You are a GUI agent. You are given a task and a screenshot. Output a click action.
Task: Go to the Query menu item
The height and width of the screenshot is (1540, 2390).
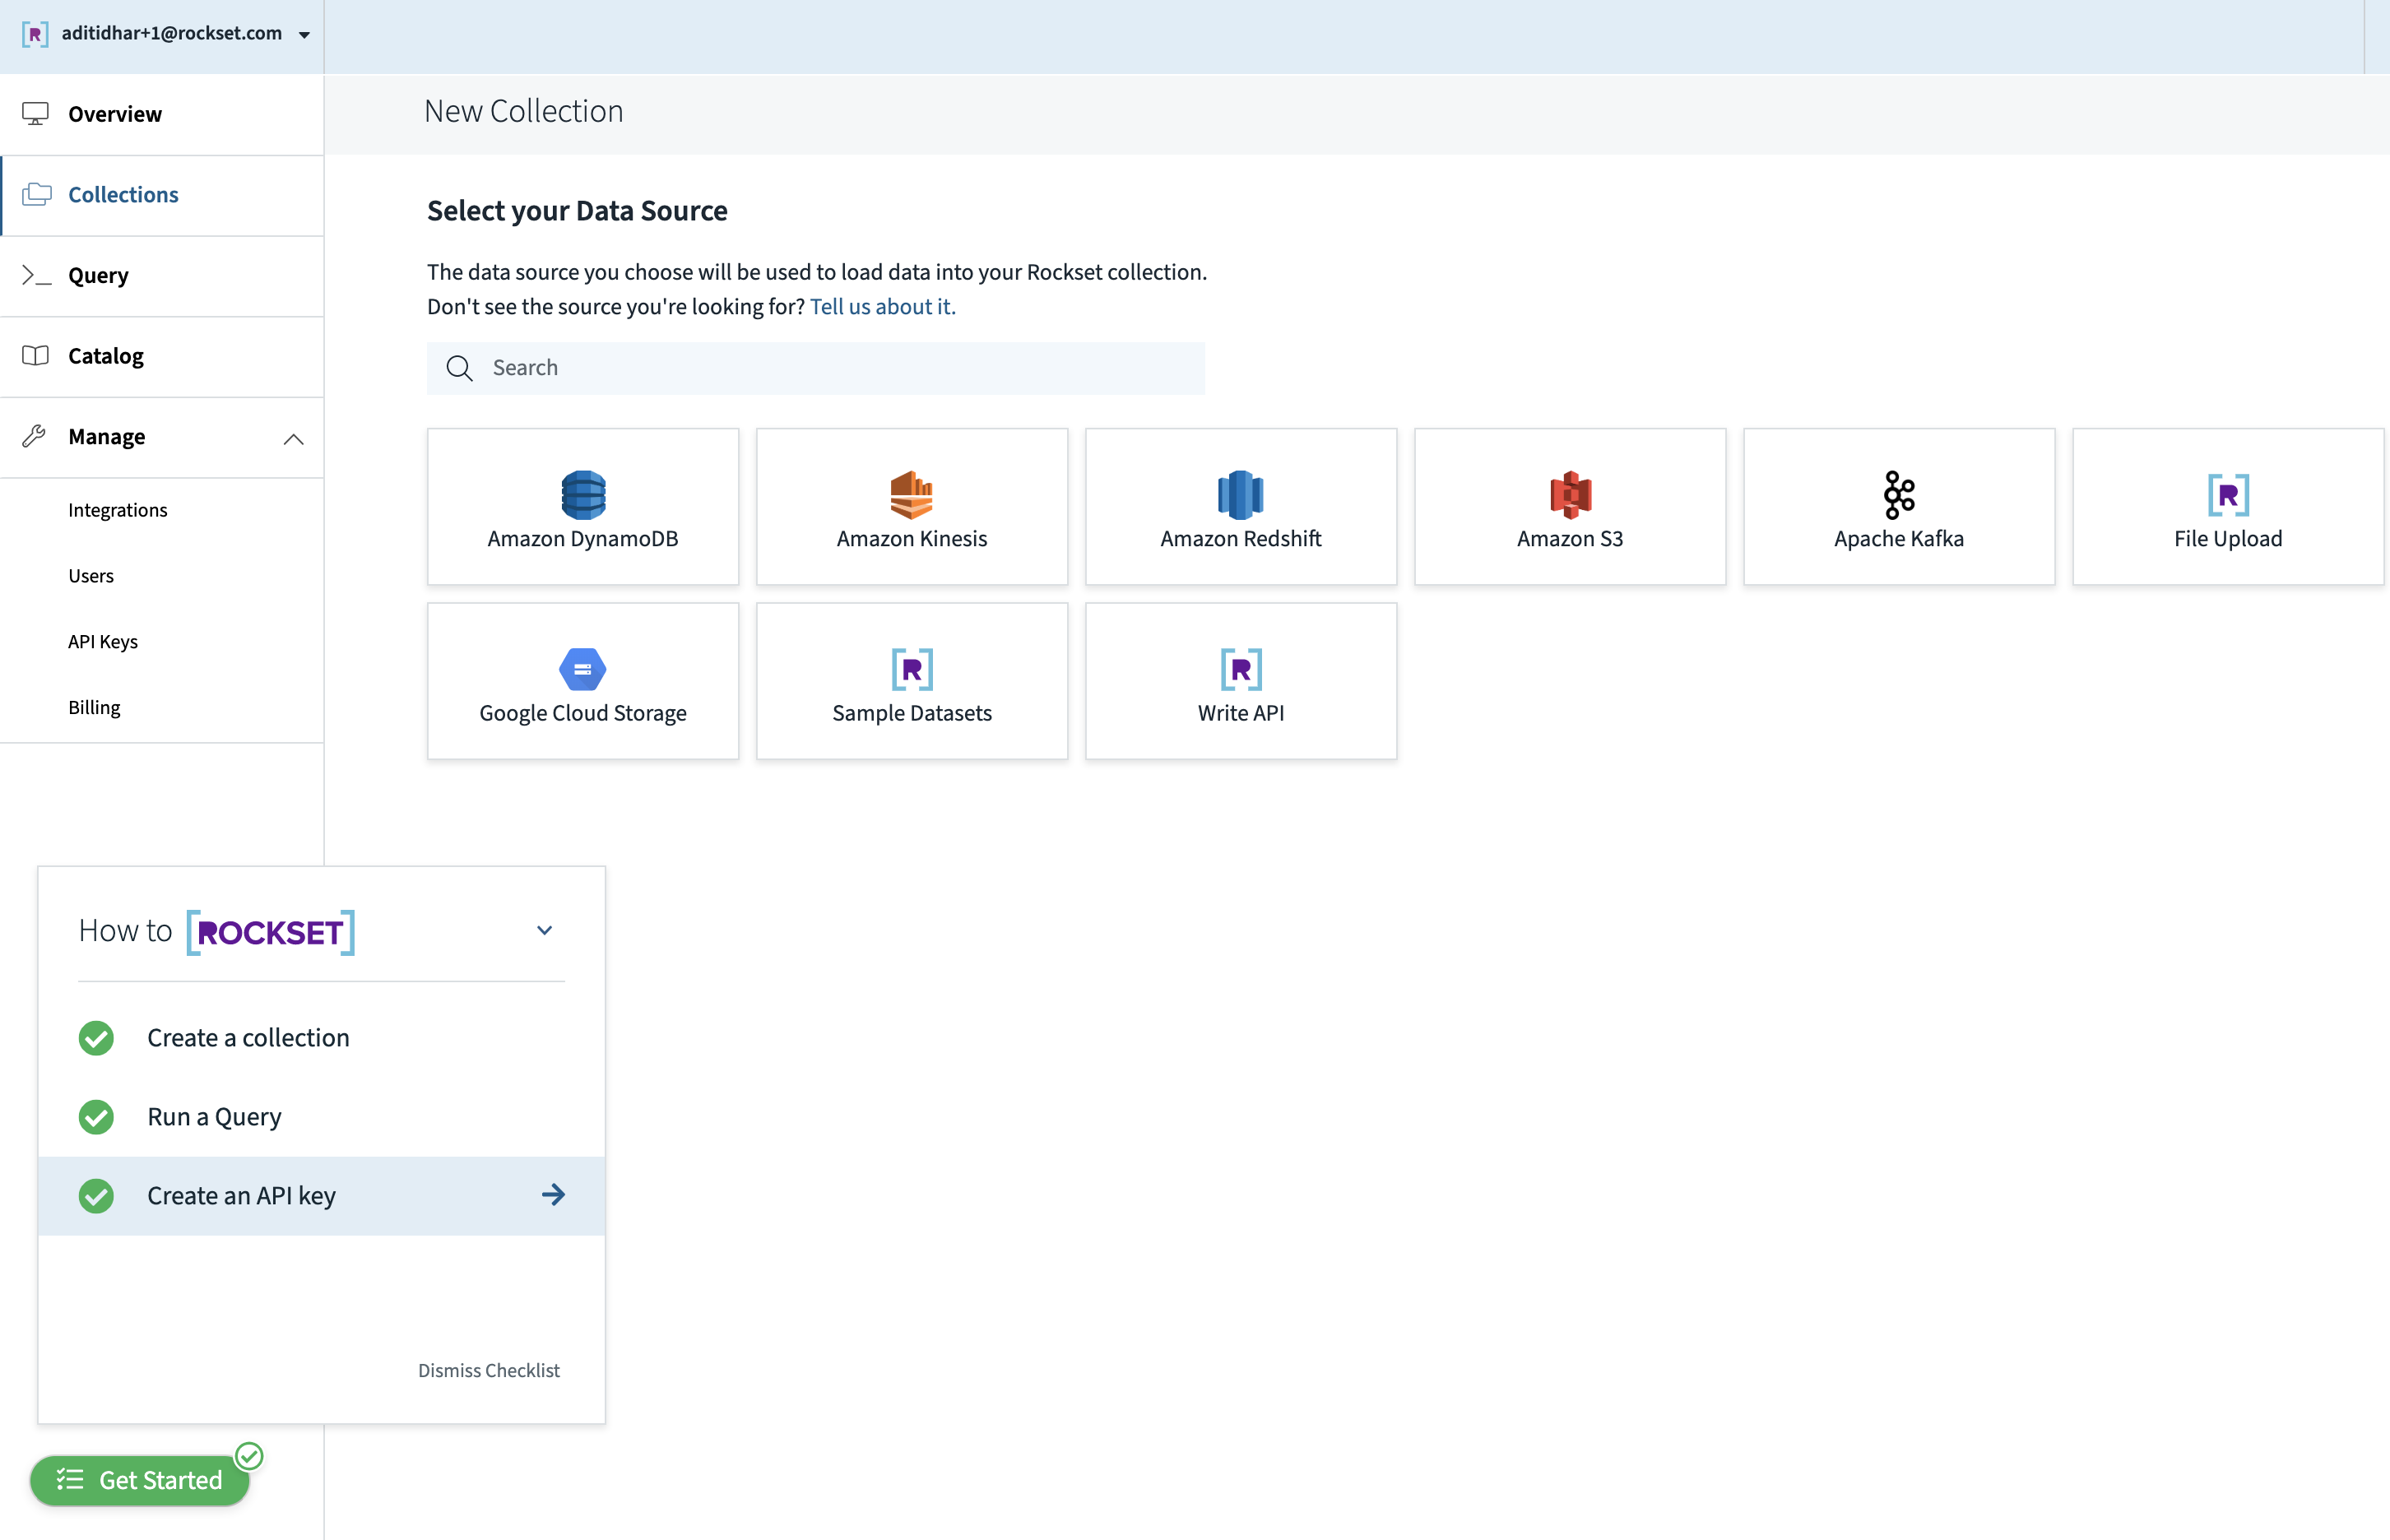(x=98, y=275)
